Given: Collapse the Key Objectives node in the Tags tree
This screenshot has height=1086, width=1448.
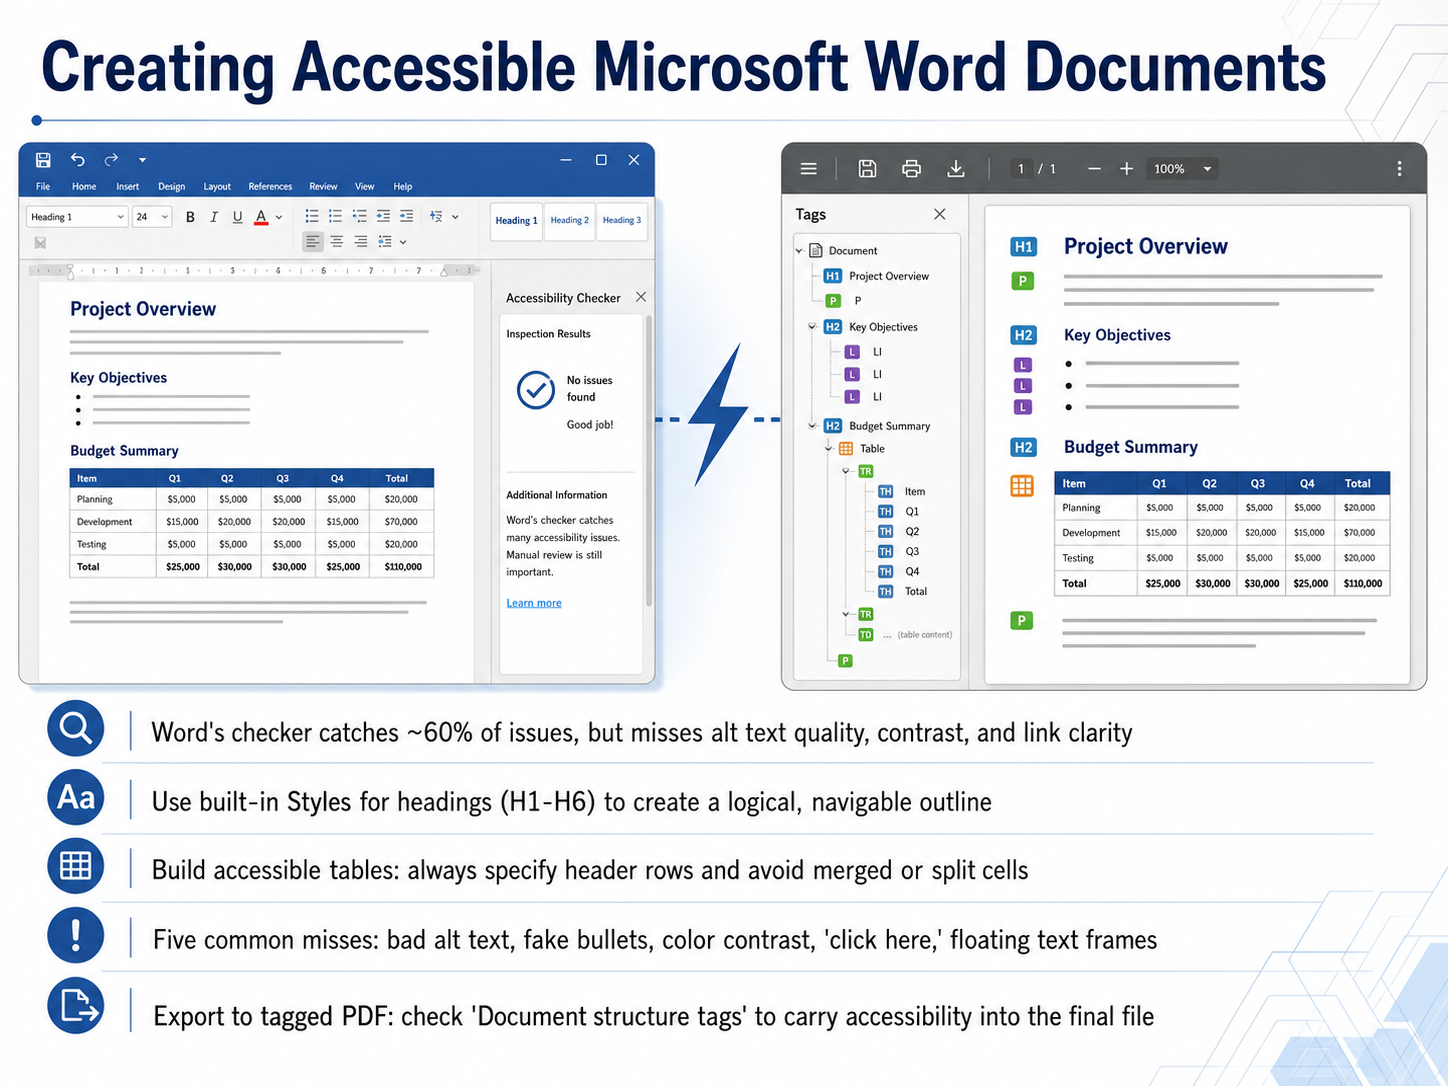Looking at the screenshot, I should tap(812, 327).
